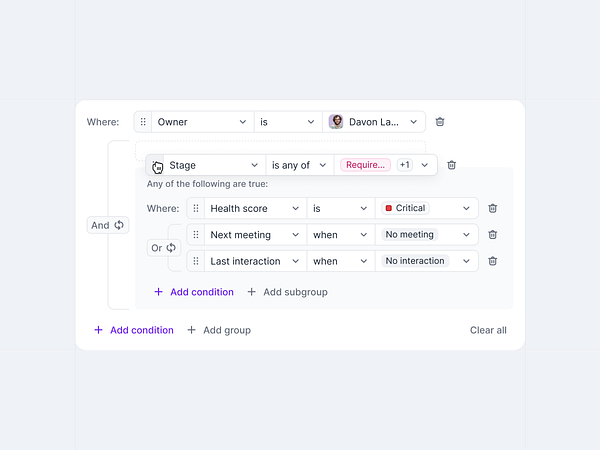Open the Davon La... owner value selector
Image resolution: width=600 pixels, height=450 pixels.
point(374,122)
